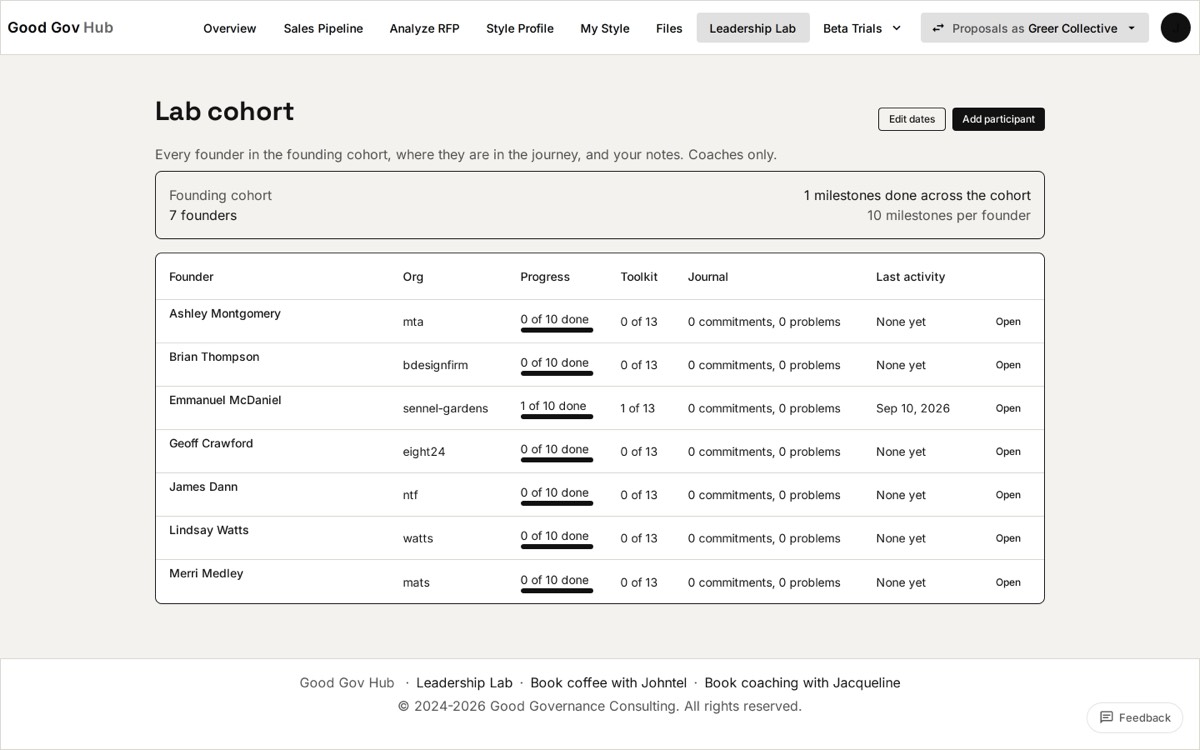The height and width of the screenshot is (750, 1200).
Task: Expand the Beta Trials dropdown
Action: (862, 28)
